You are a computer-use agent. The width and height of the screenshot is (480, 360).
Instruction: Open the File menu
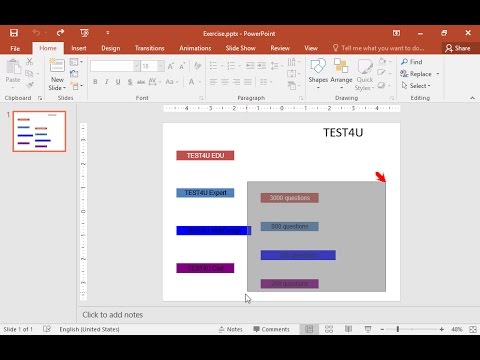click(x=15, y=48)
